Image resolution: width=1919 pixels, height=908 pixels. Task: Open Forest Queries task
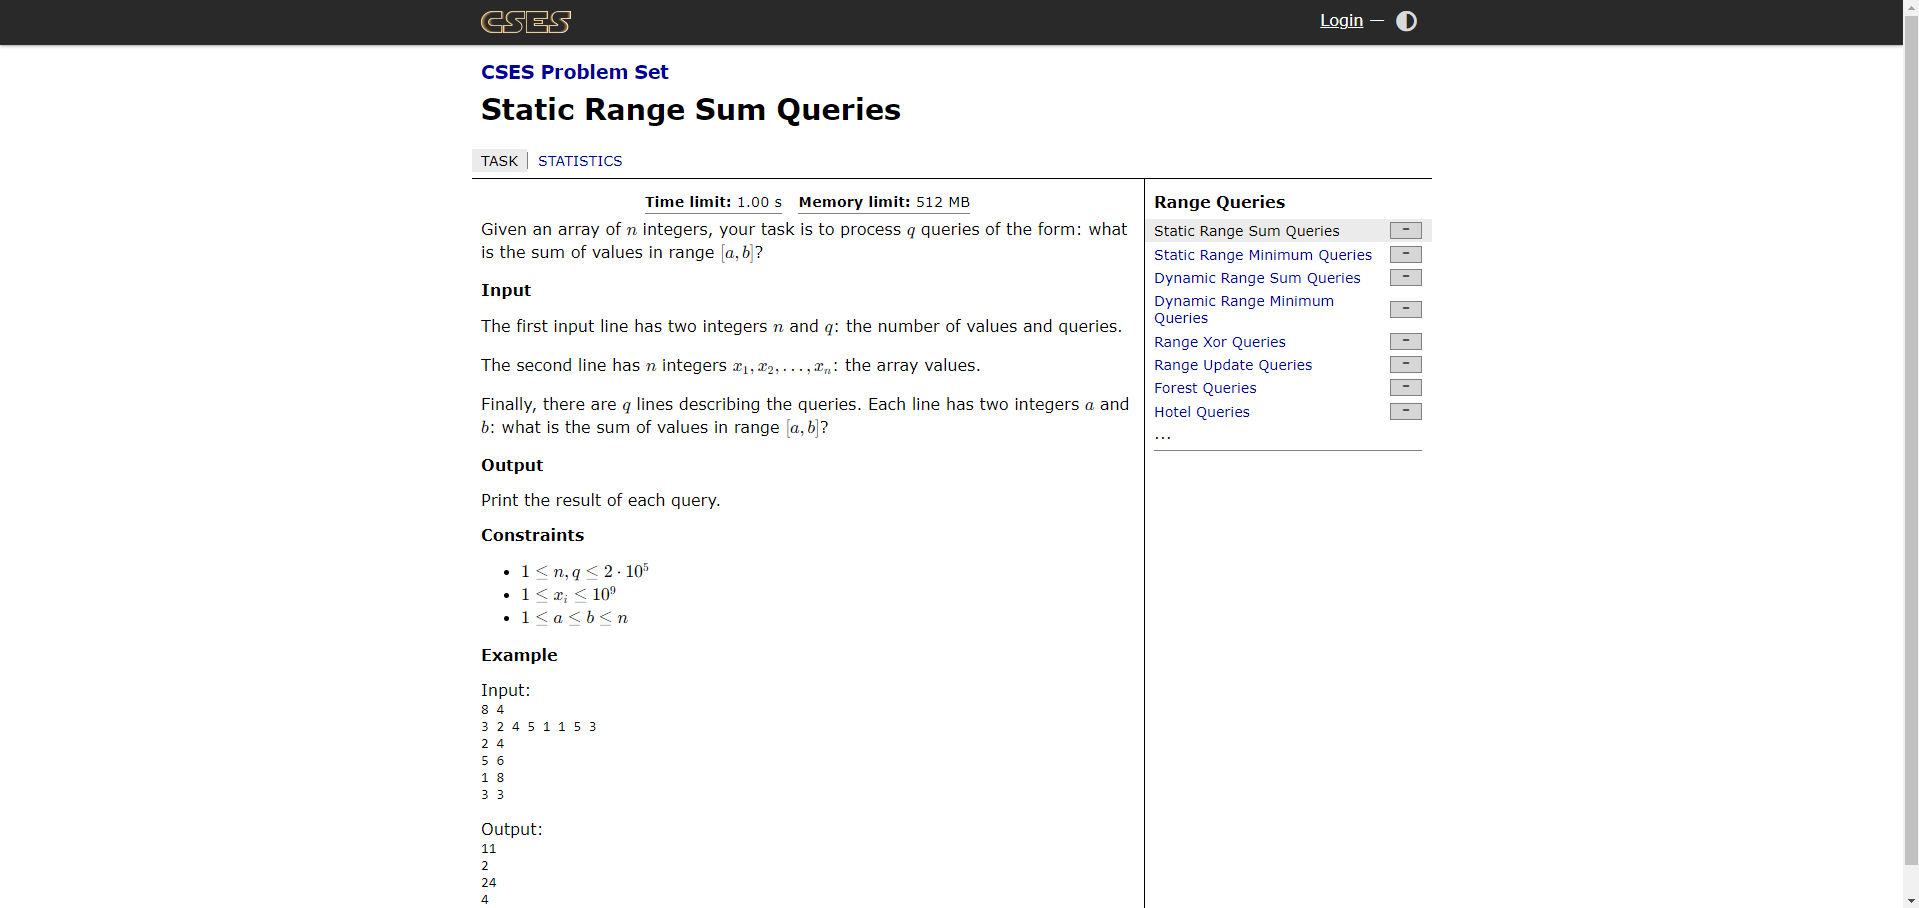pyautogui.click(x=1205, y=388)
